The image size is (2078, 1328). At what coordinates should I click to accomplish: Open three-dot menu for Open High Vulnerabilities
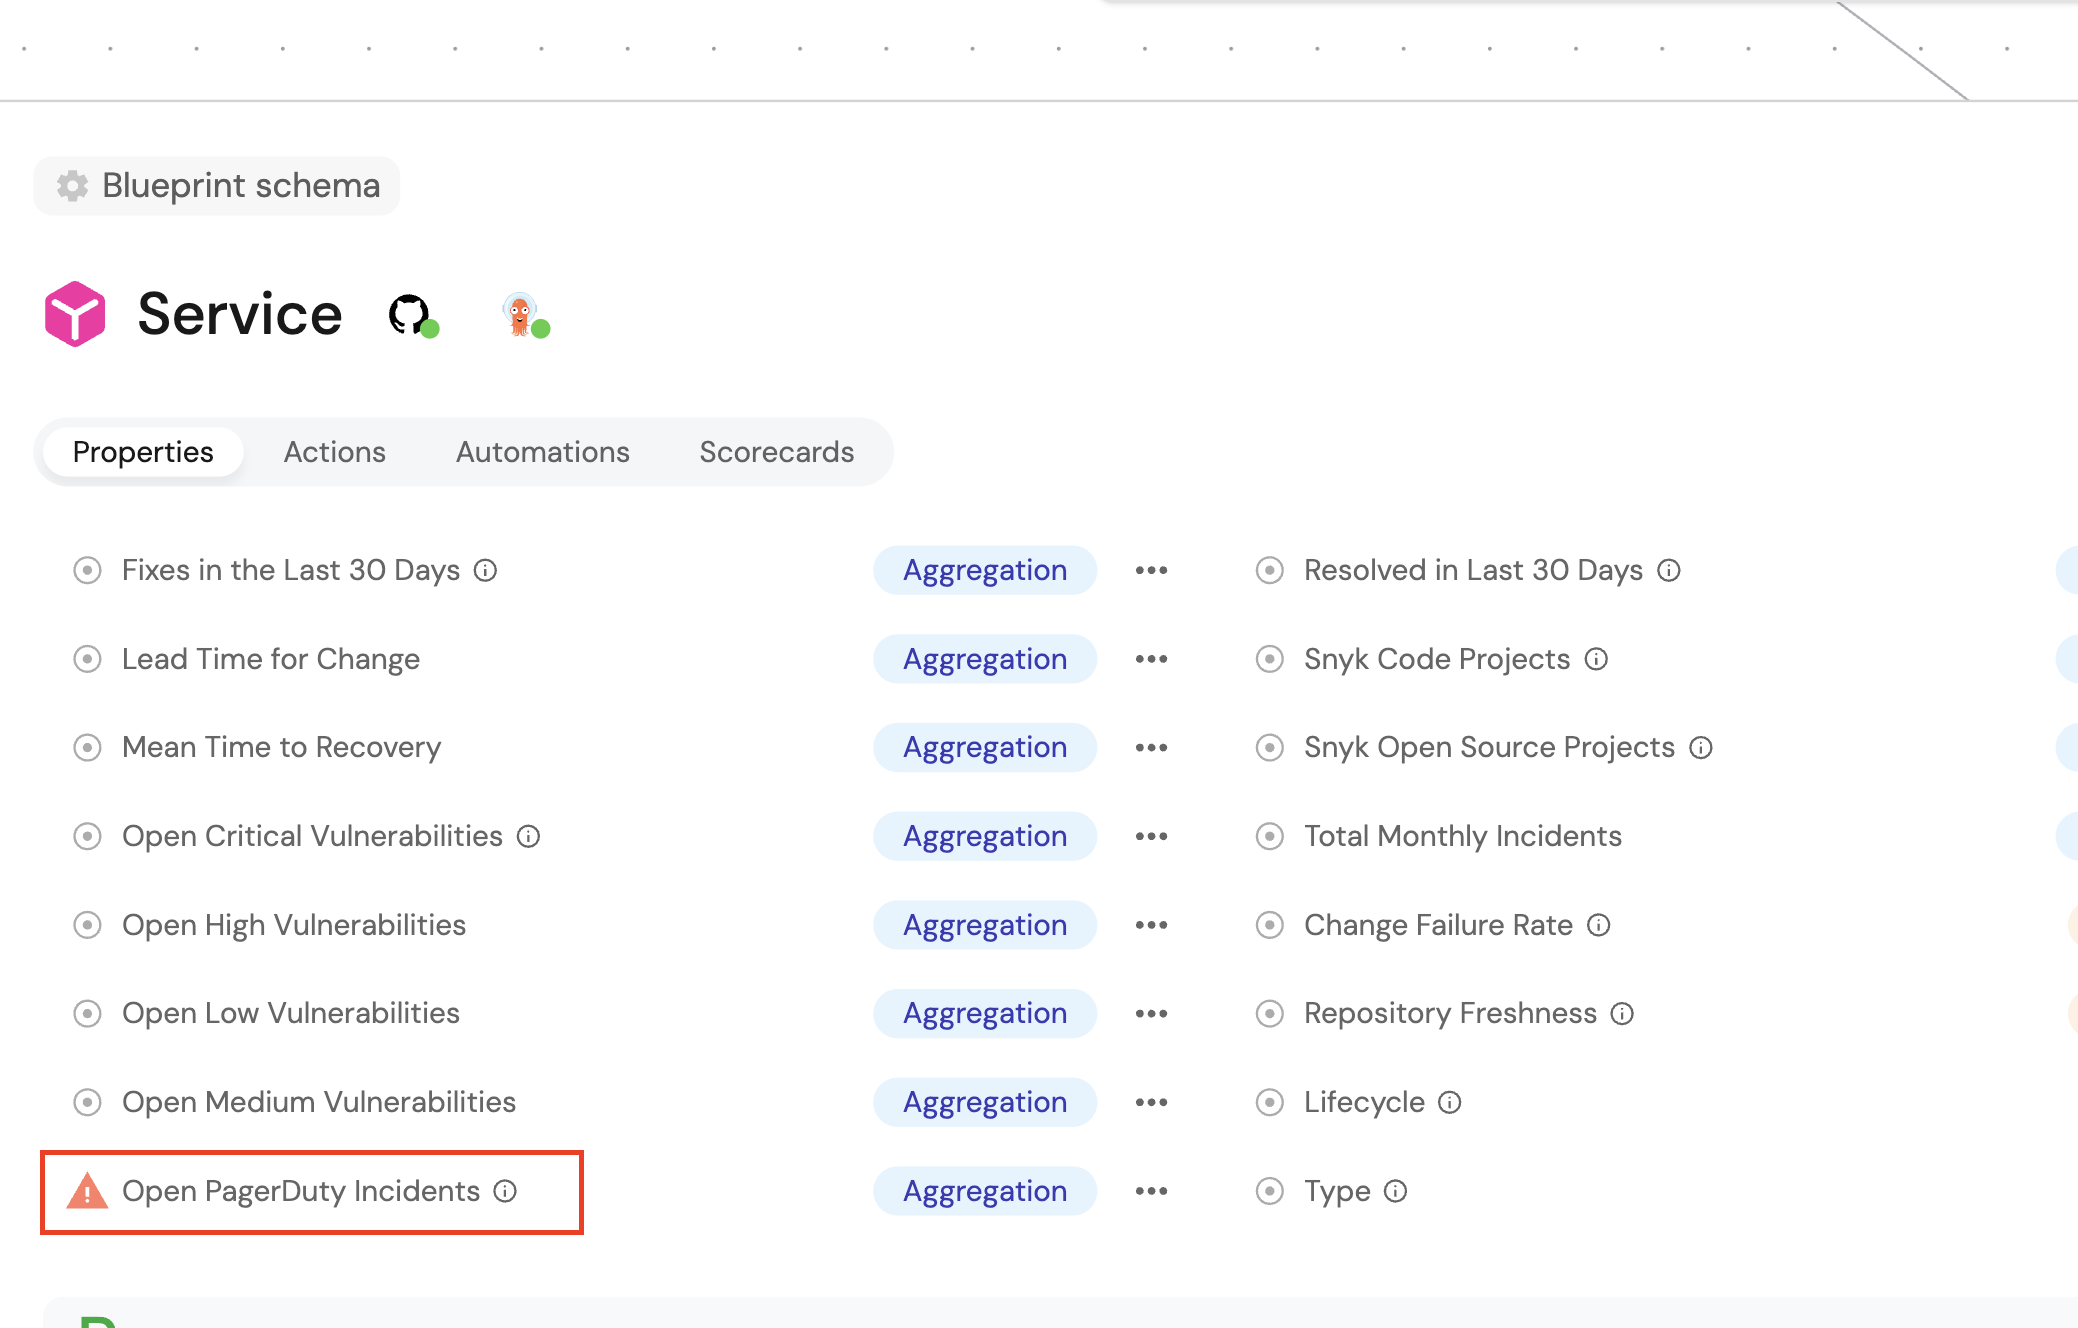click(1151, 925)
